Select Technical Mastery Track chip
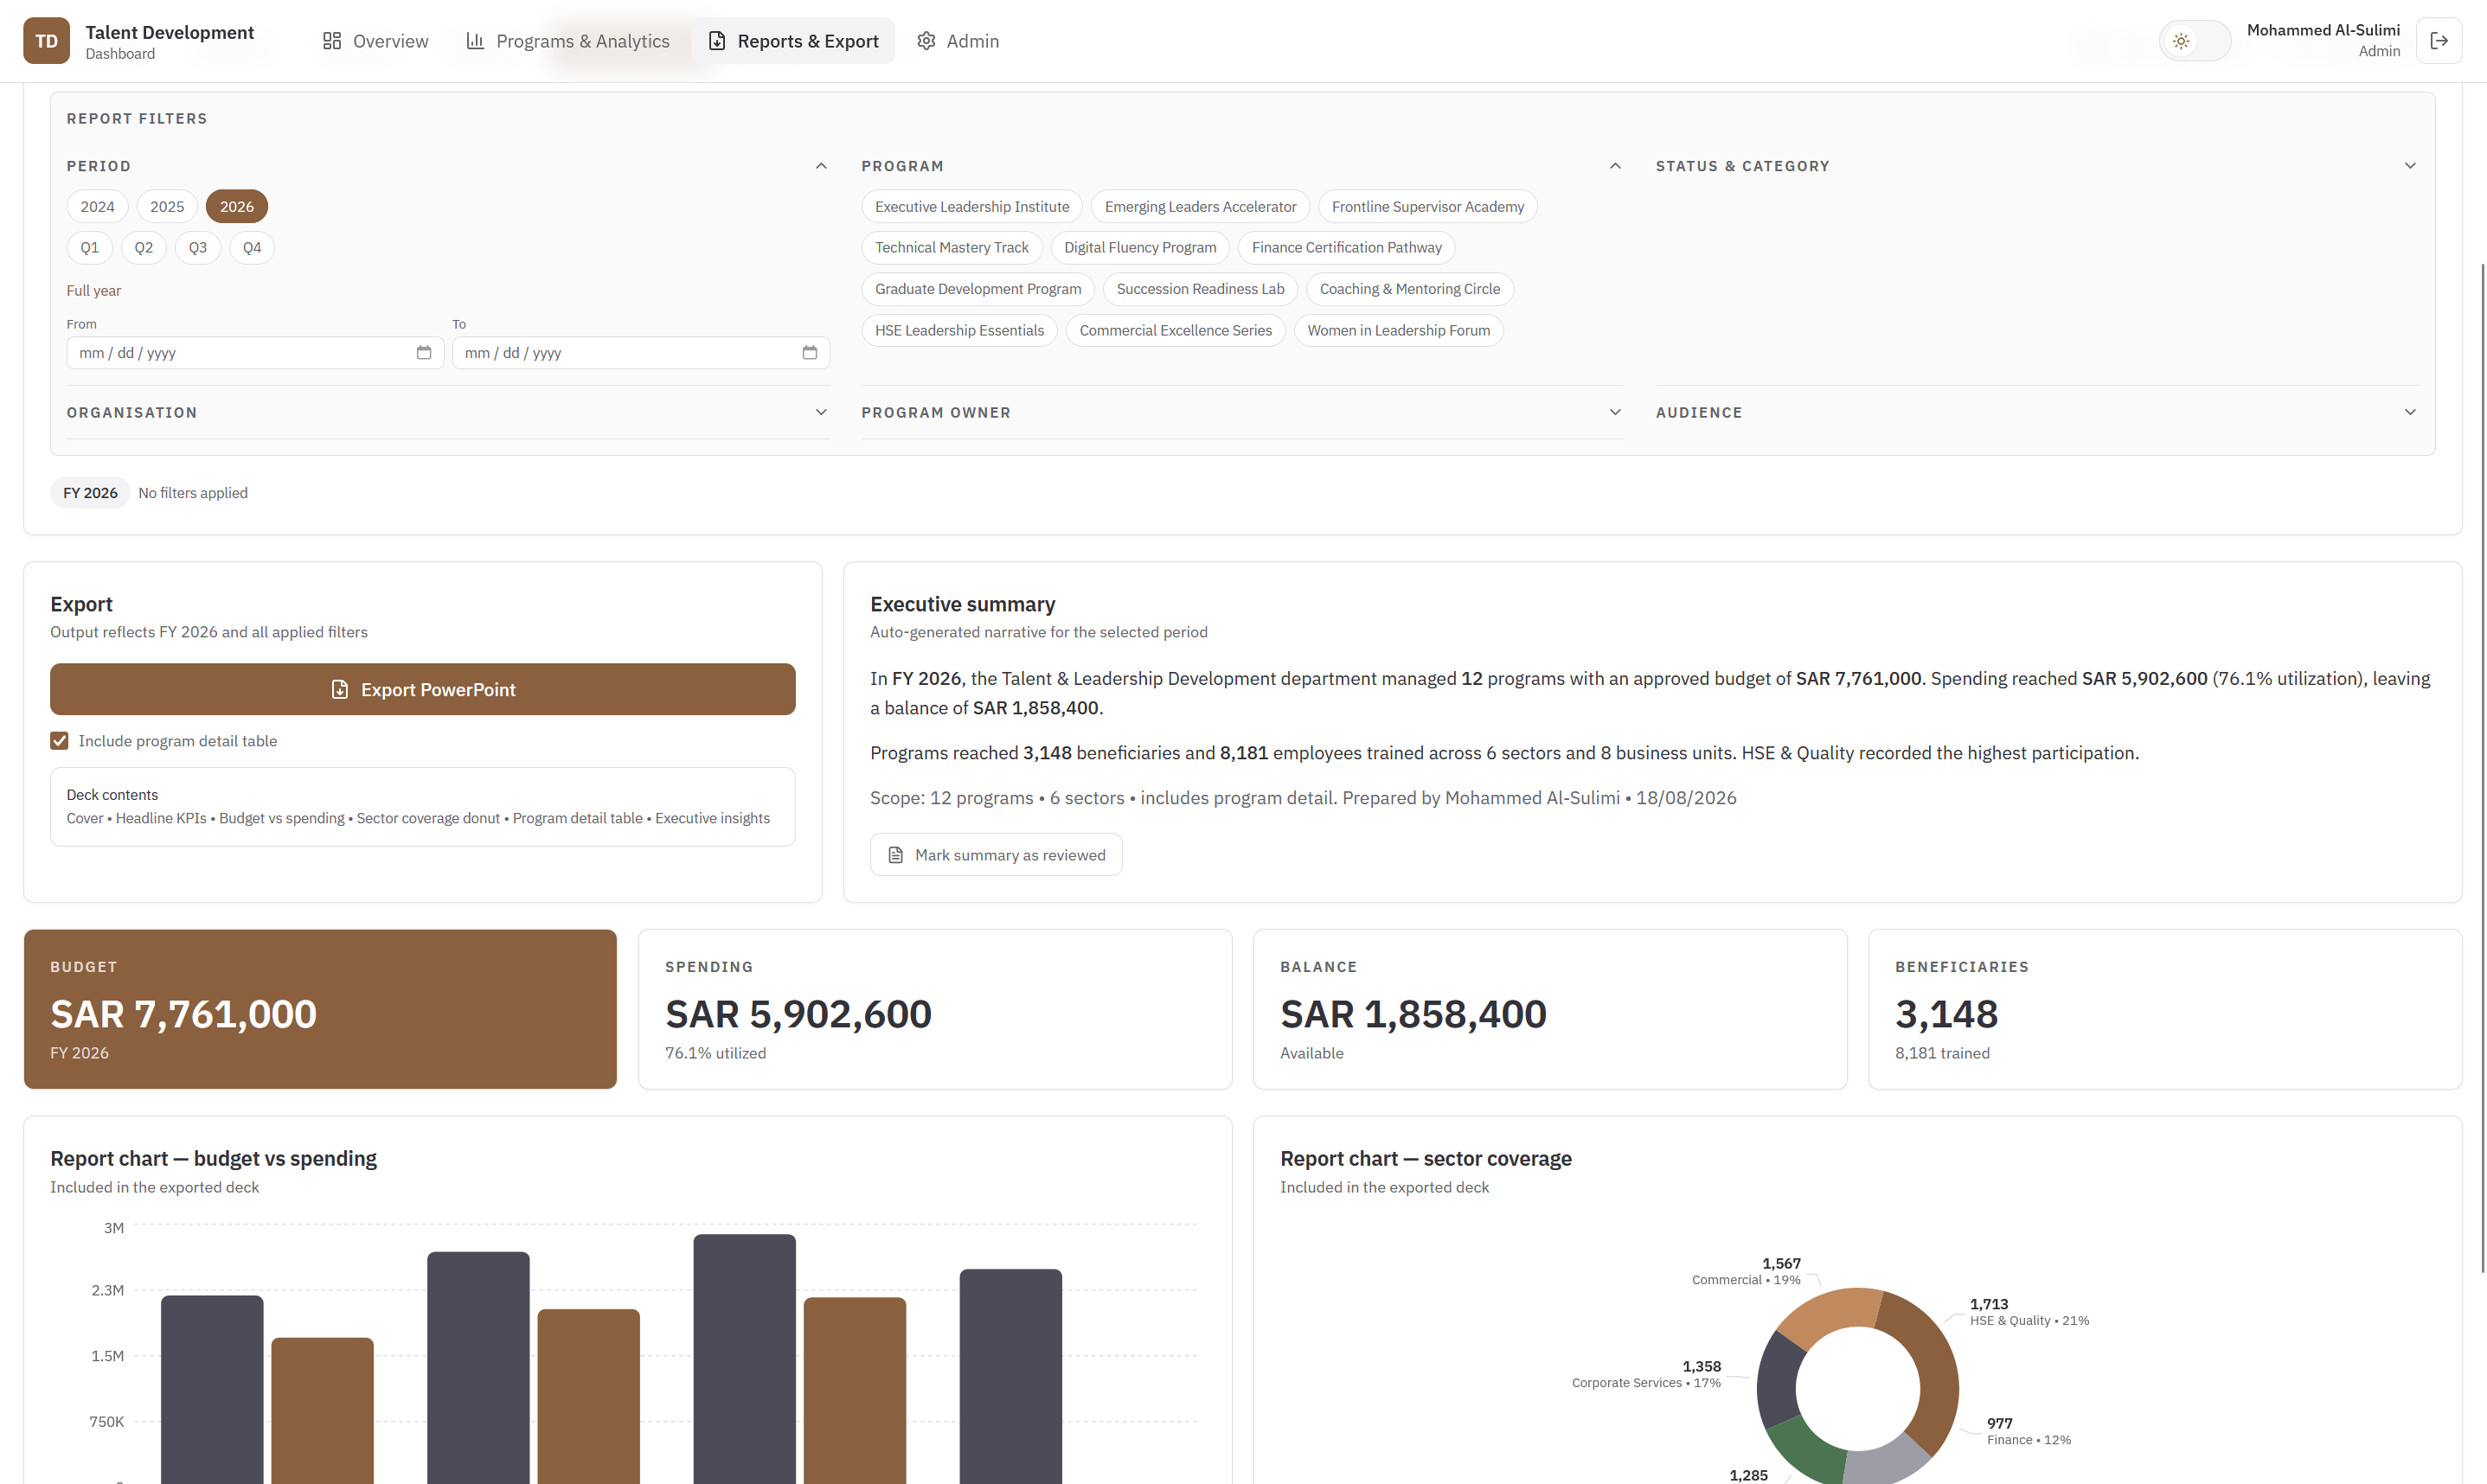This screenshot has width=2487, height=1484. click(x=952, y=248)
